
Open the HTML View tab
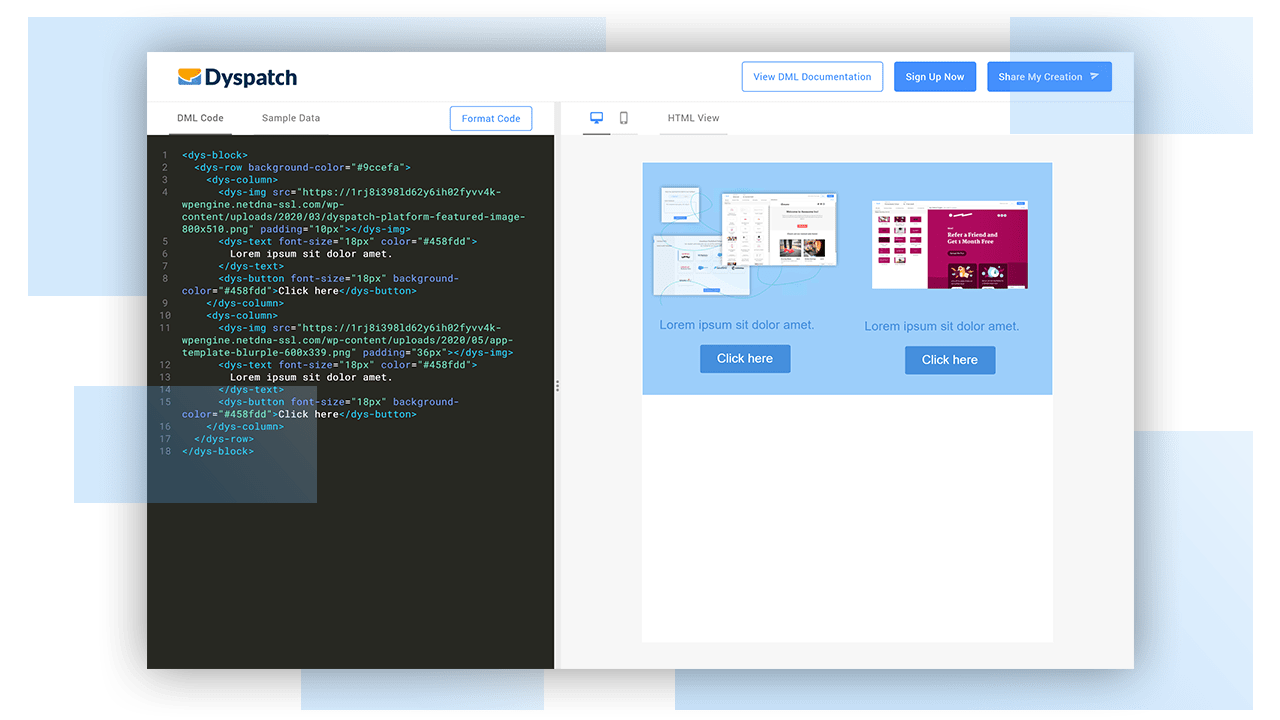pos(693,117)
